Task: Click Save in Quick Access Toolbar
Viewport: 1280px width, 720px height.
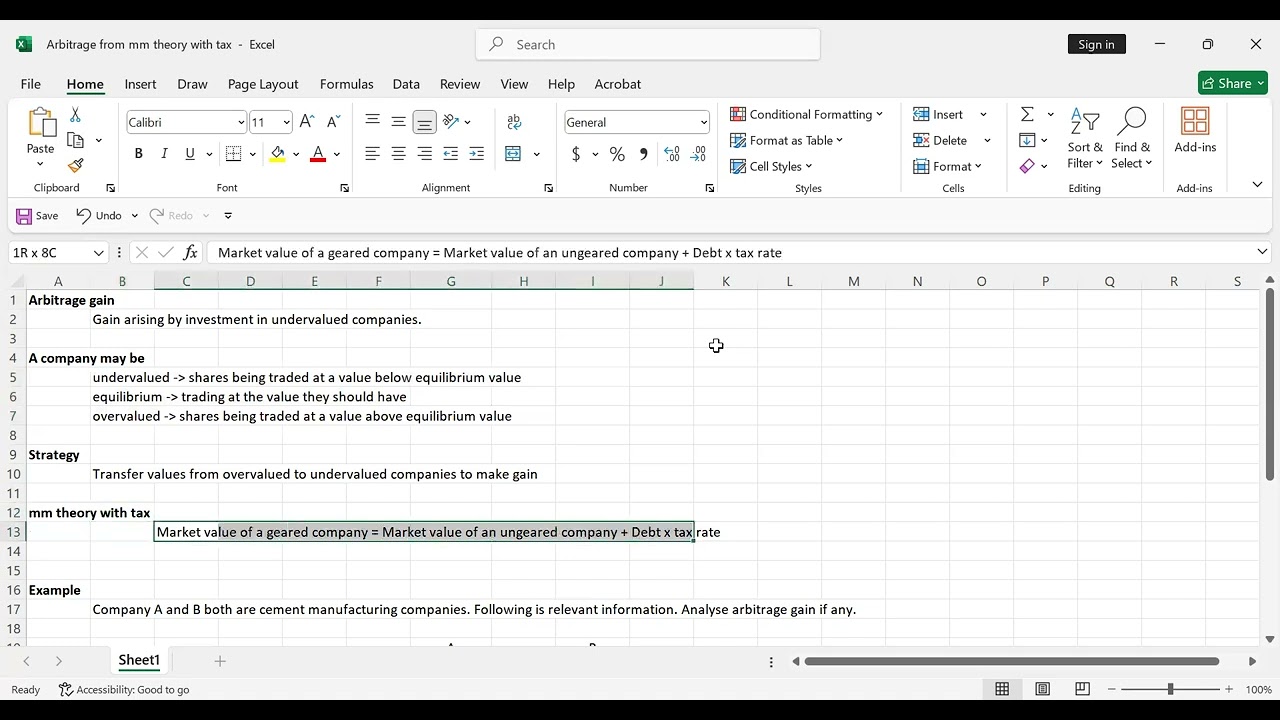Action: pos(37,215)
